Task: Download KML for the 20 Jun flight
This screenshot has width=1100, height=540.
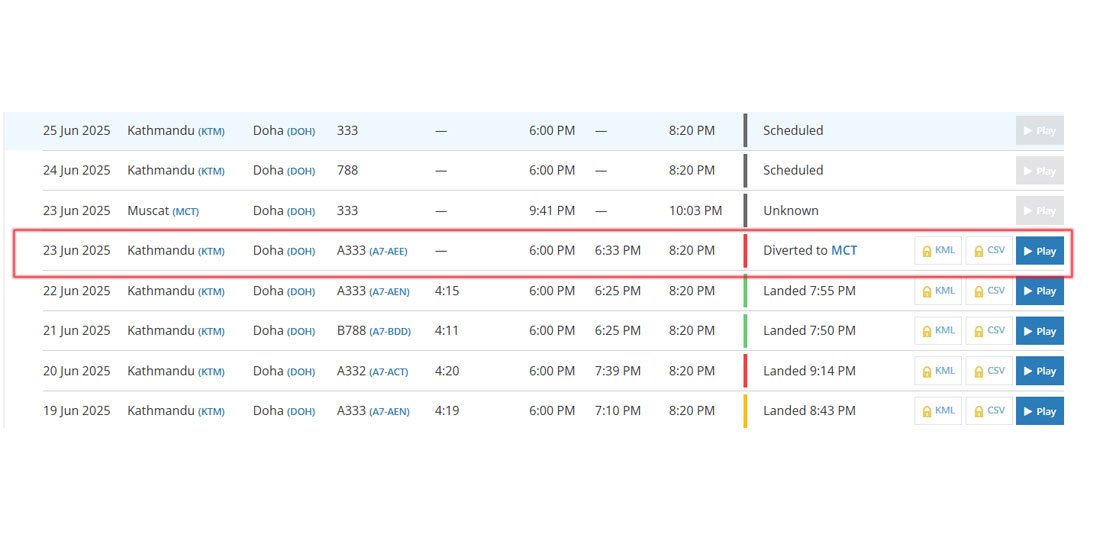Action: click(x=938, y=370)
